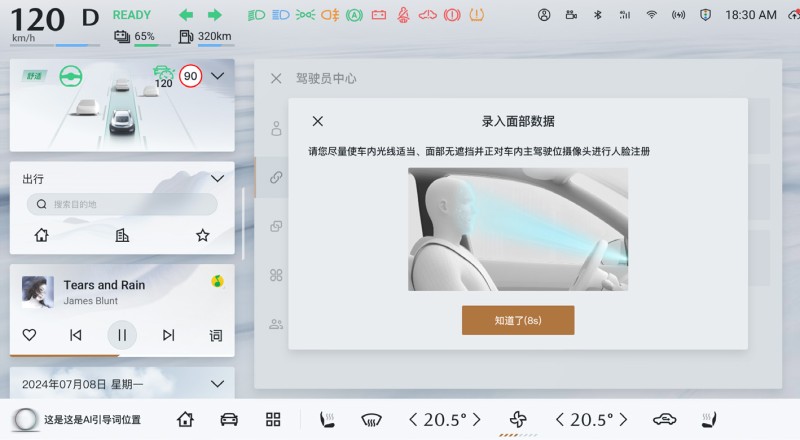Activate the AI voice assistant orb
This screenshot has height=440, width=800.
pyautogui.click(x=25, y=420)
